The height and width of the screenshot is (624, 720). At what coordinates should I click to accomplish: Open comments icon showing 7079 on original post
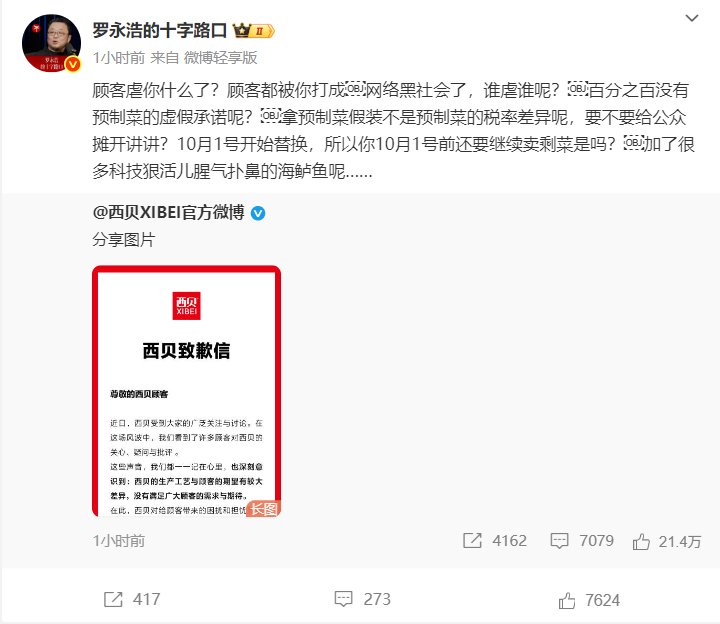click(x=559, y=541)
